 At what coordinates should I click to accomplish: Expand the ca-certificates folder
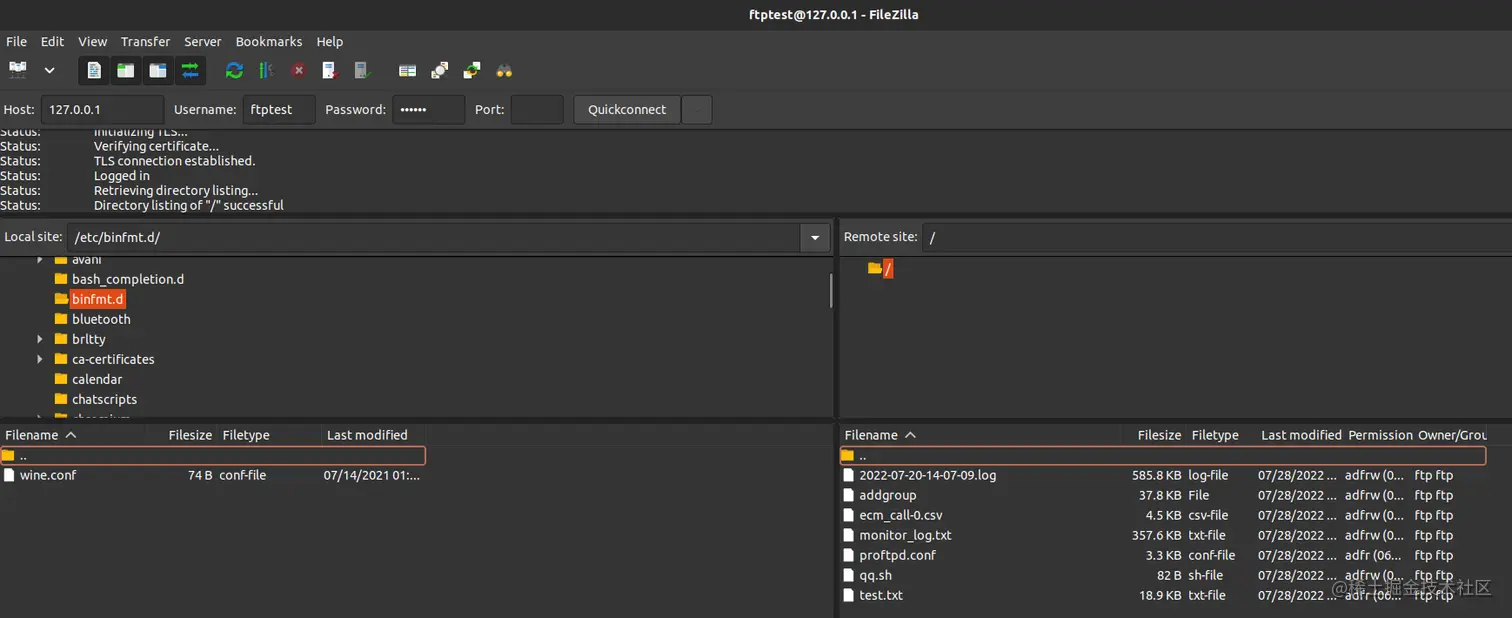coord(40,359)
